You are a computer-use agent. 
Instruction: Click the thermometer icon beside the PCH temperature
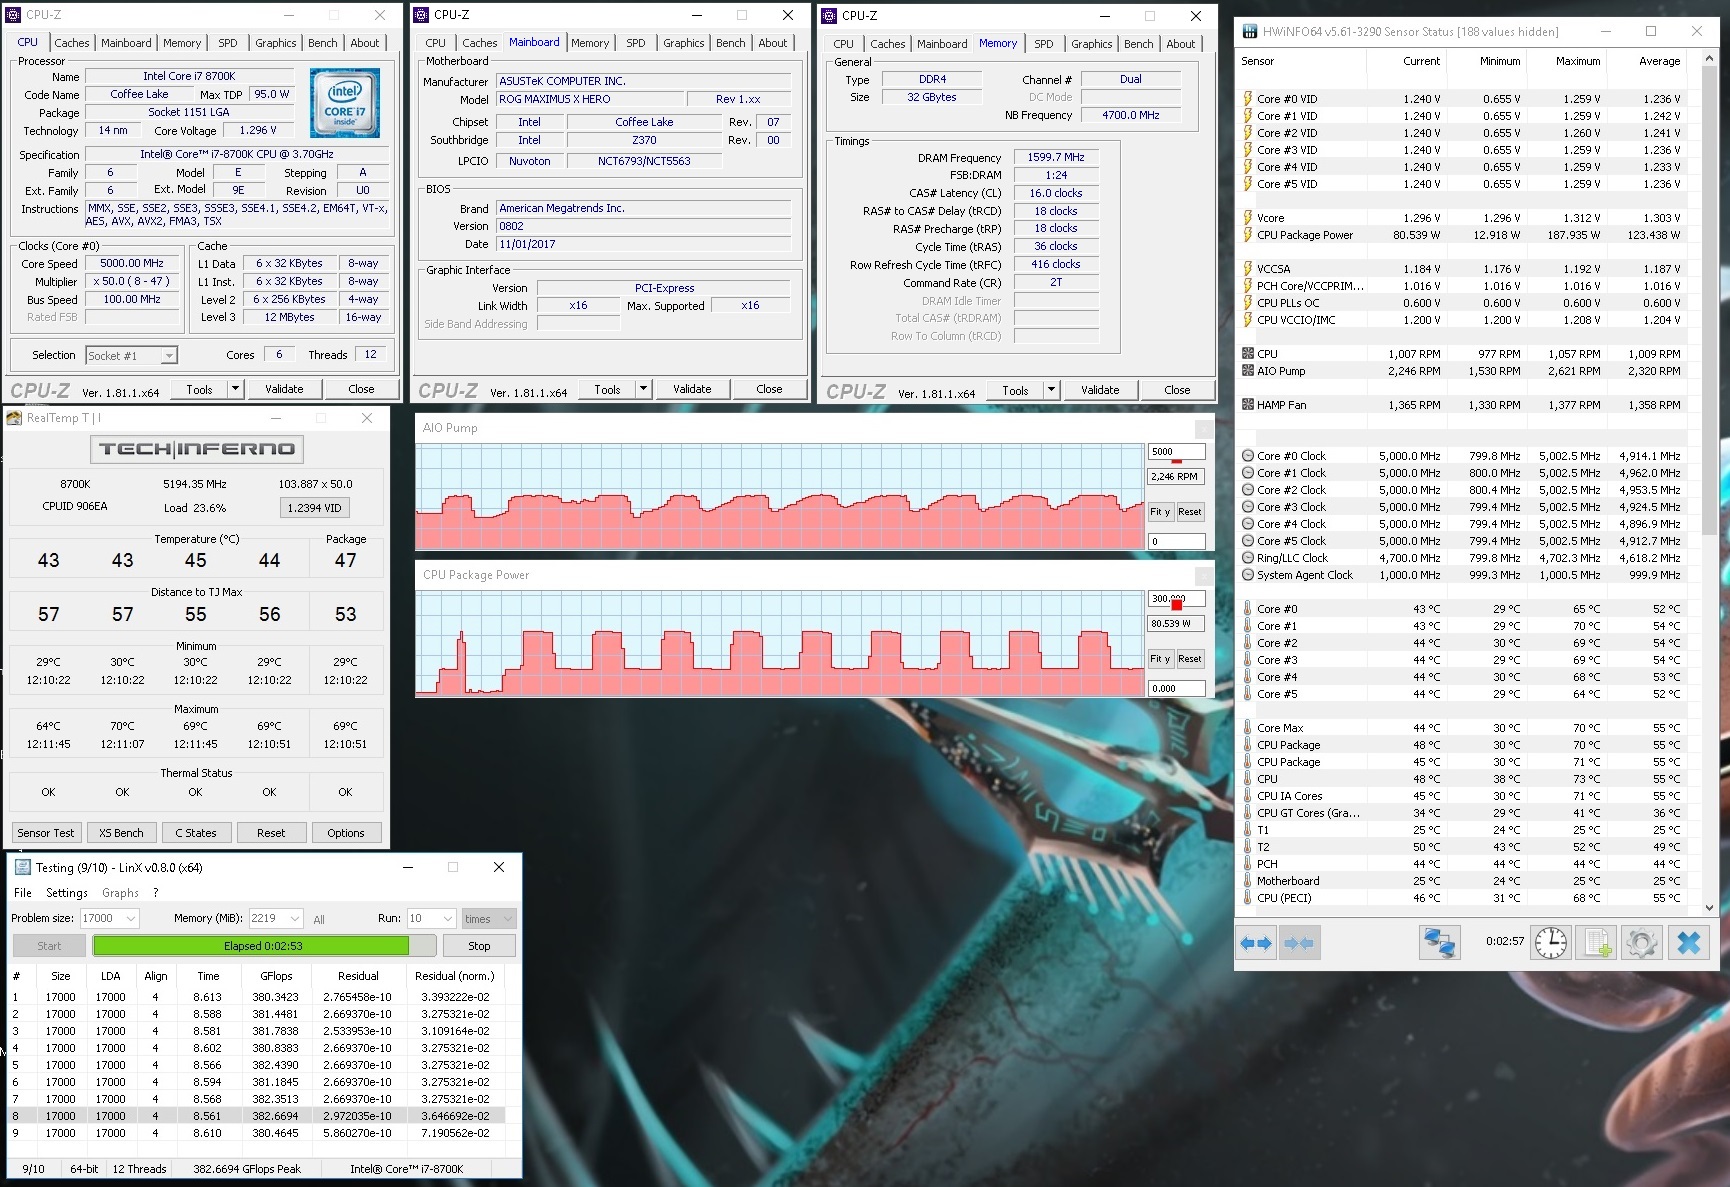tap(1248, 864)
